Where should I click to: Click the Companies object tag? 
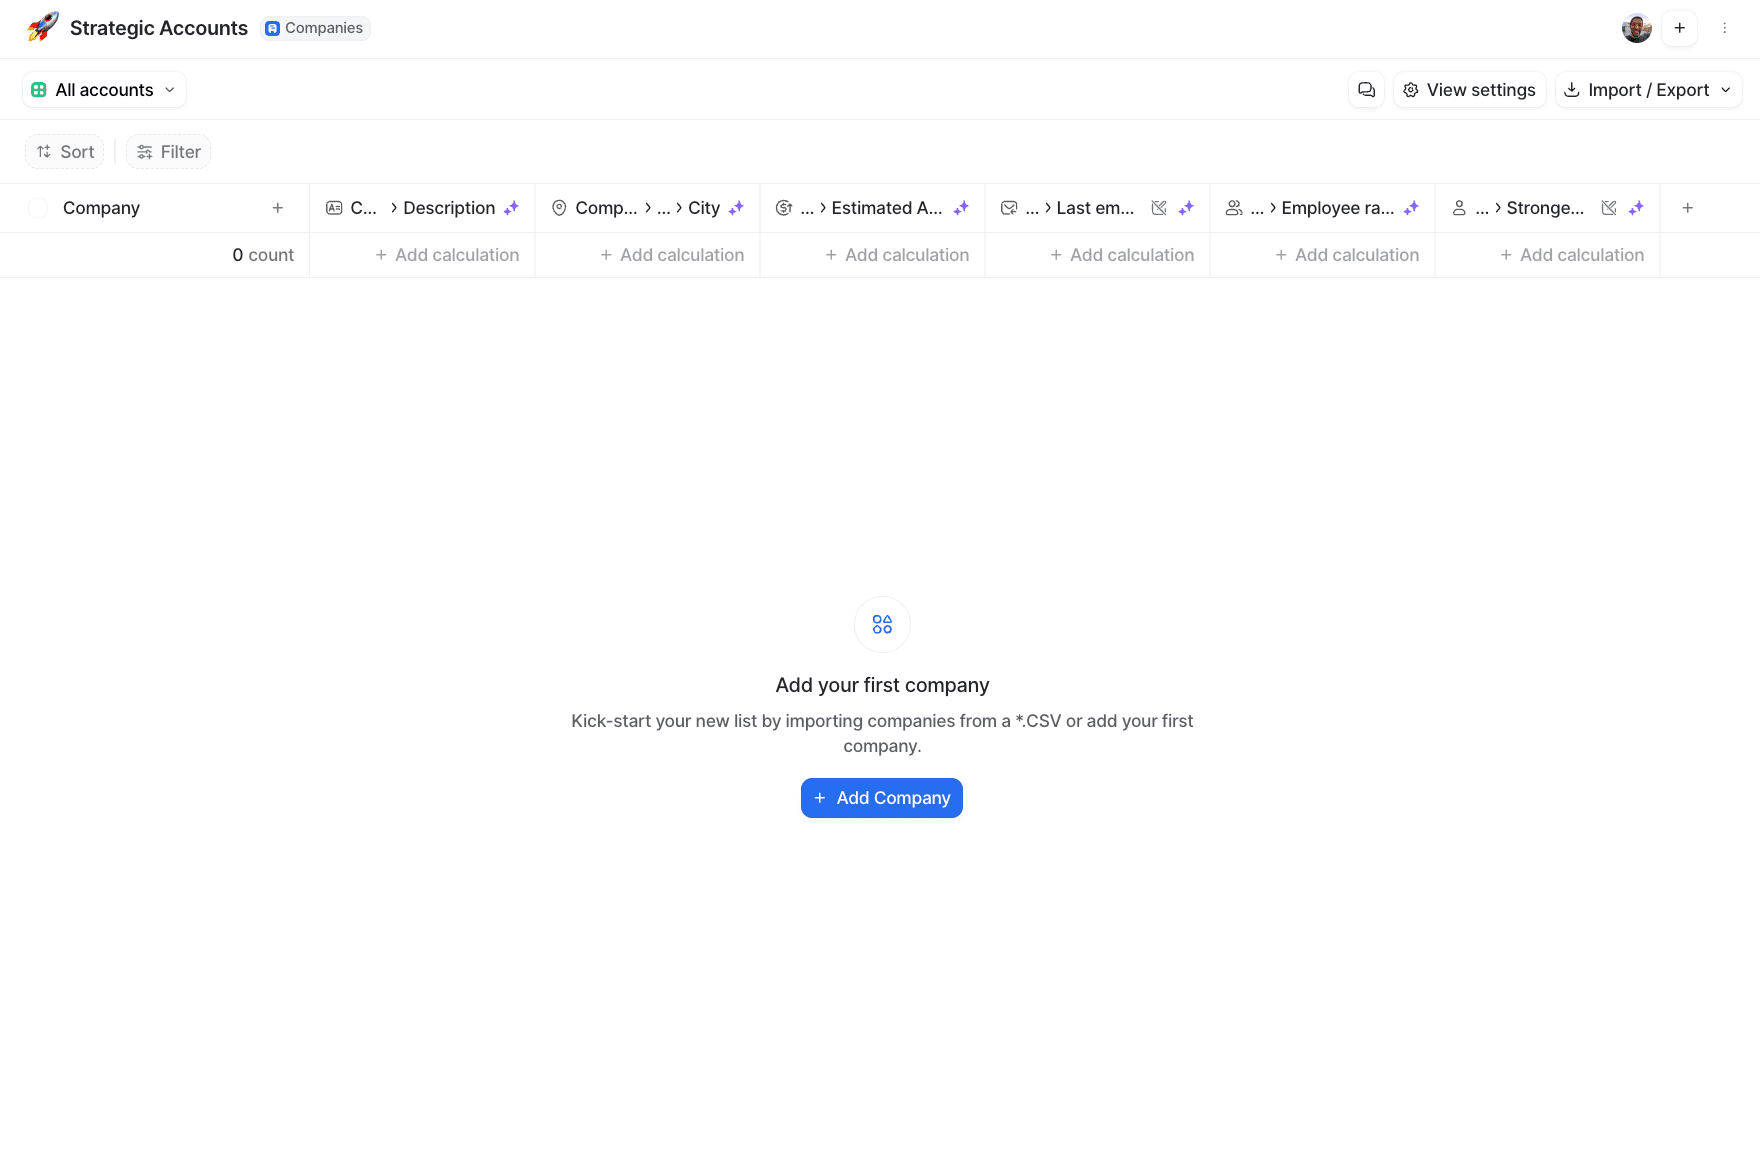click(315, 28)
